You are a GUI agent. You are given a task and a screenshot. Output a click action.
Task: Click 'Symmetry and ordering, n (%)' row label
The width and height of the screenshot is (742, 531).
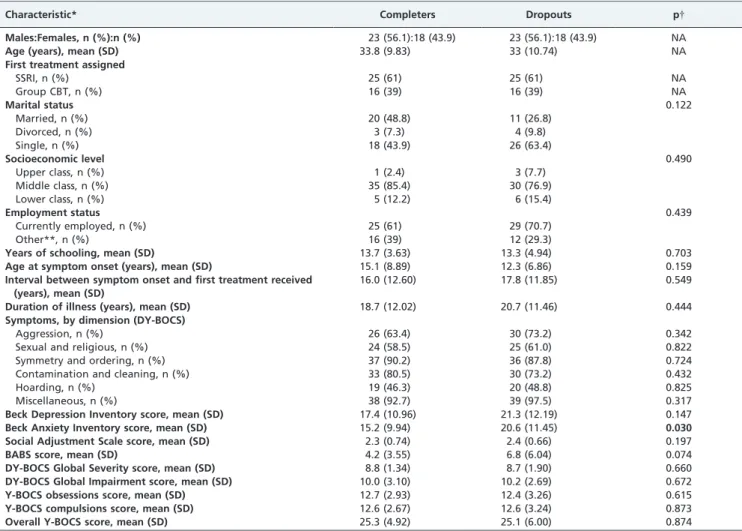point(90,361)
